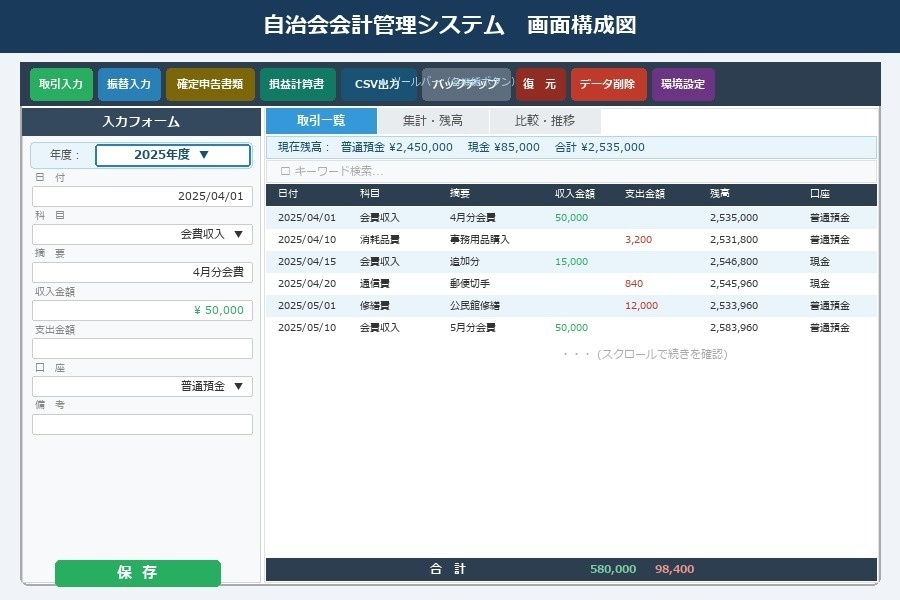Switch to the 集計・残高 tab
Screen dimensions: 900x600
(433, 120)
